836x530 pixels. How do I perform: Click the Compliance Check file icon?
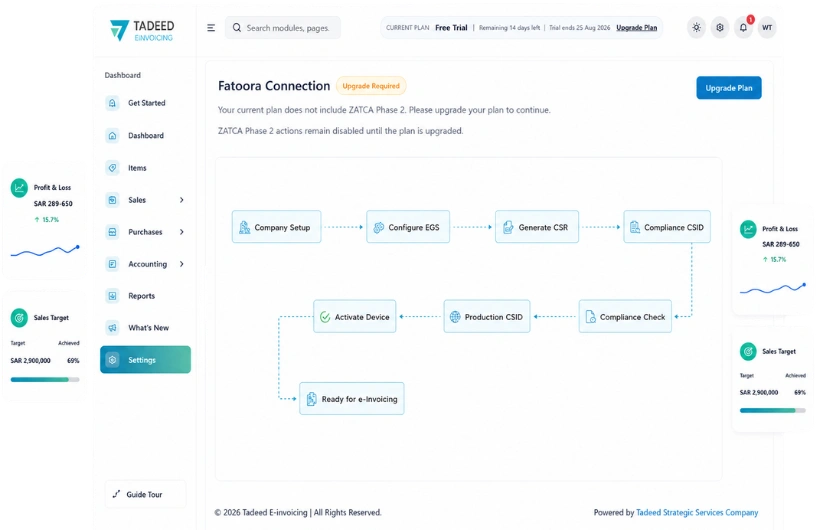[x=590, y=317]
